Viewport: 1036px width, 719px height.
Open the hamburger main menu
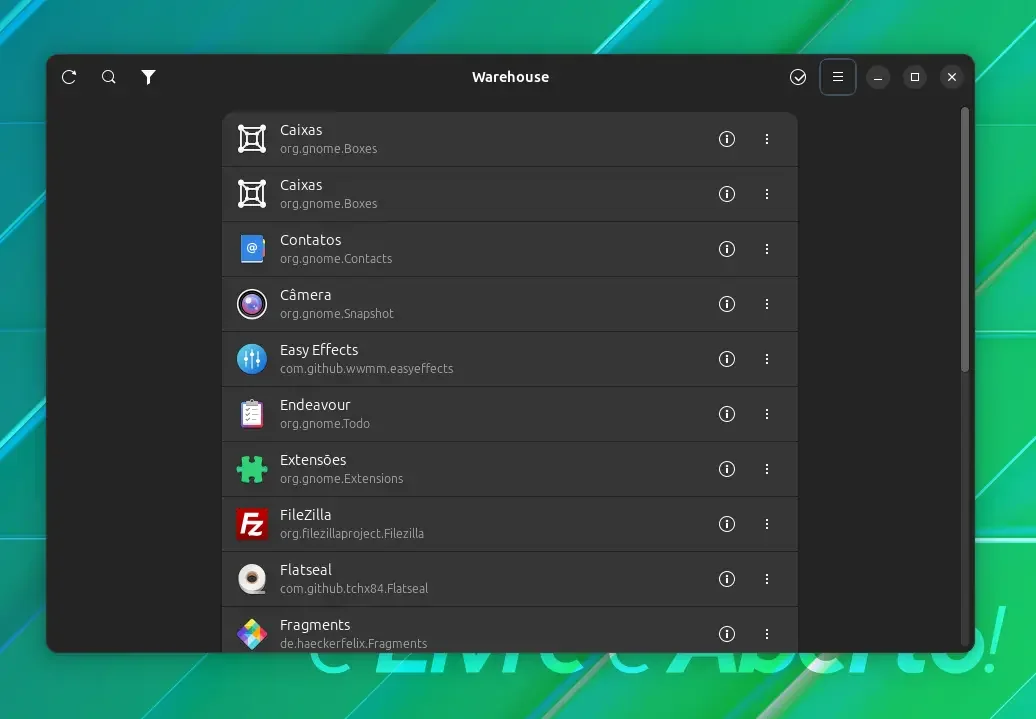point(838,77)
